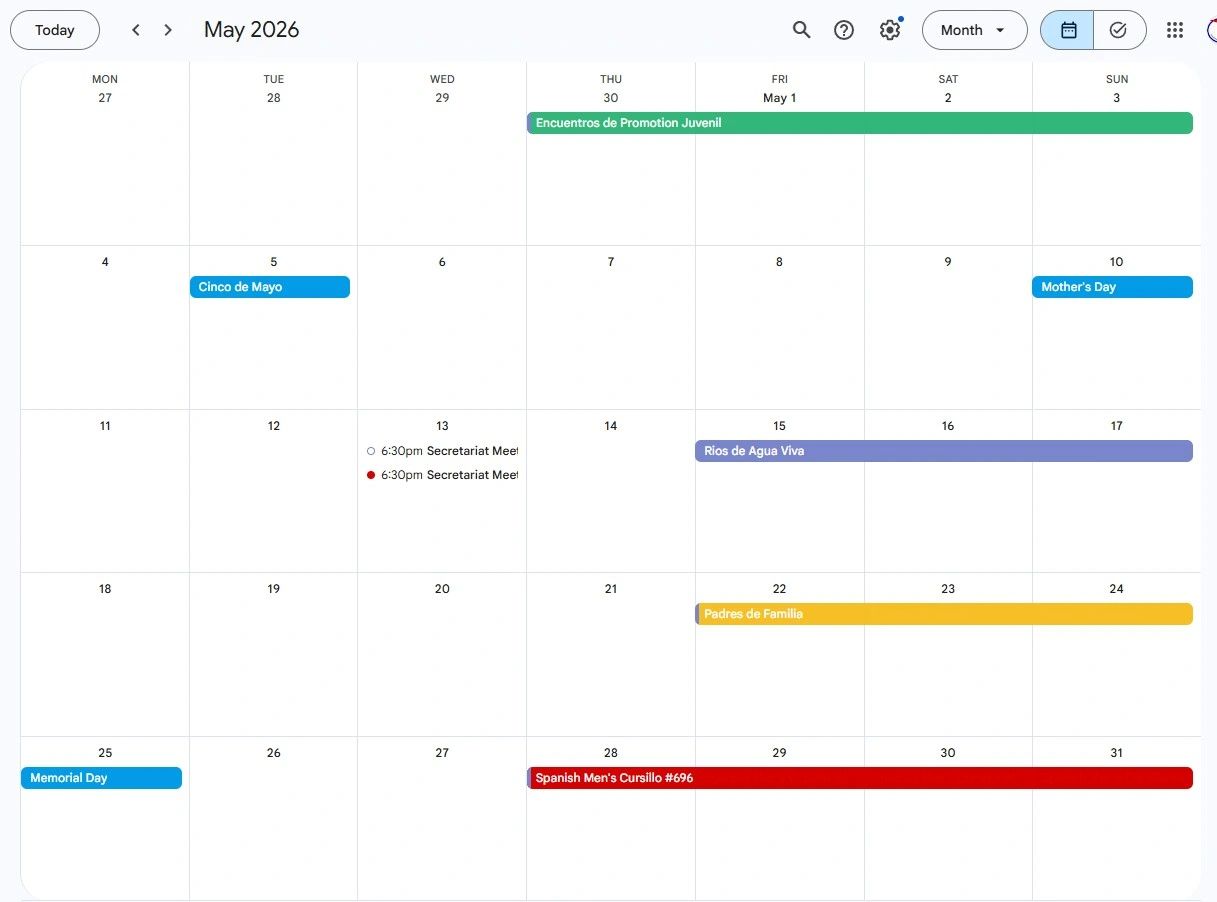Switch to Calendar view icon
Image resolution: width=1217 pixels, height=902 pixels.
(1068, 30)
